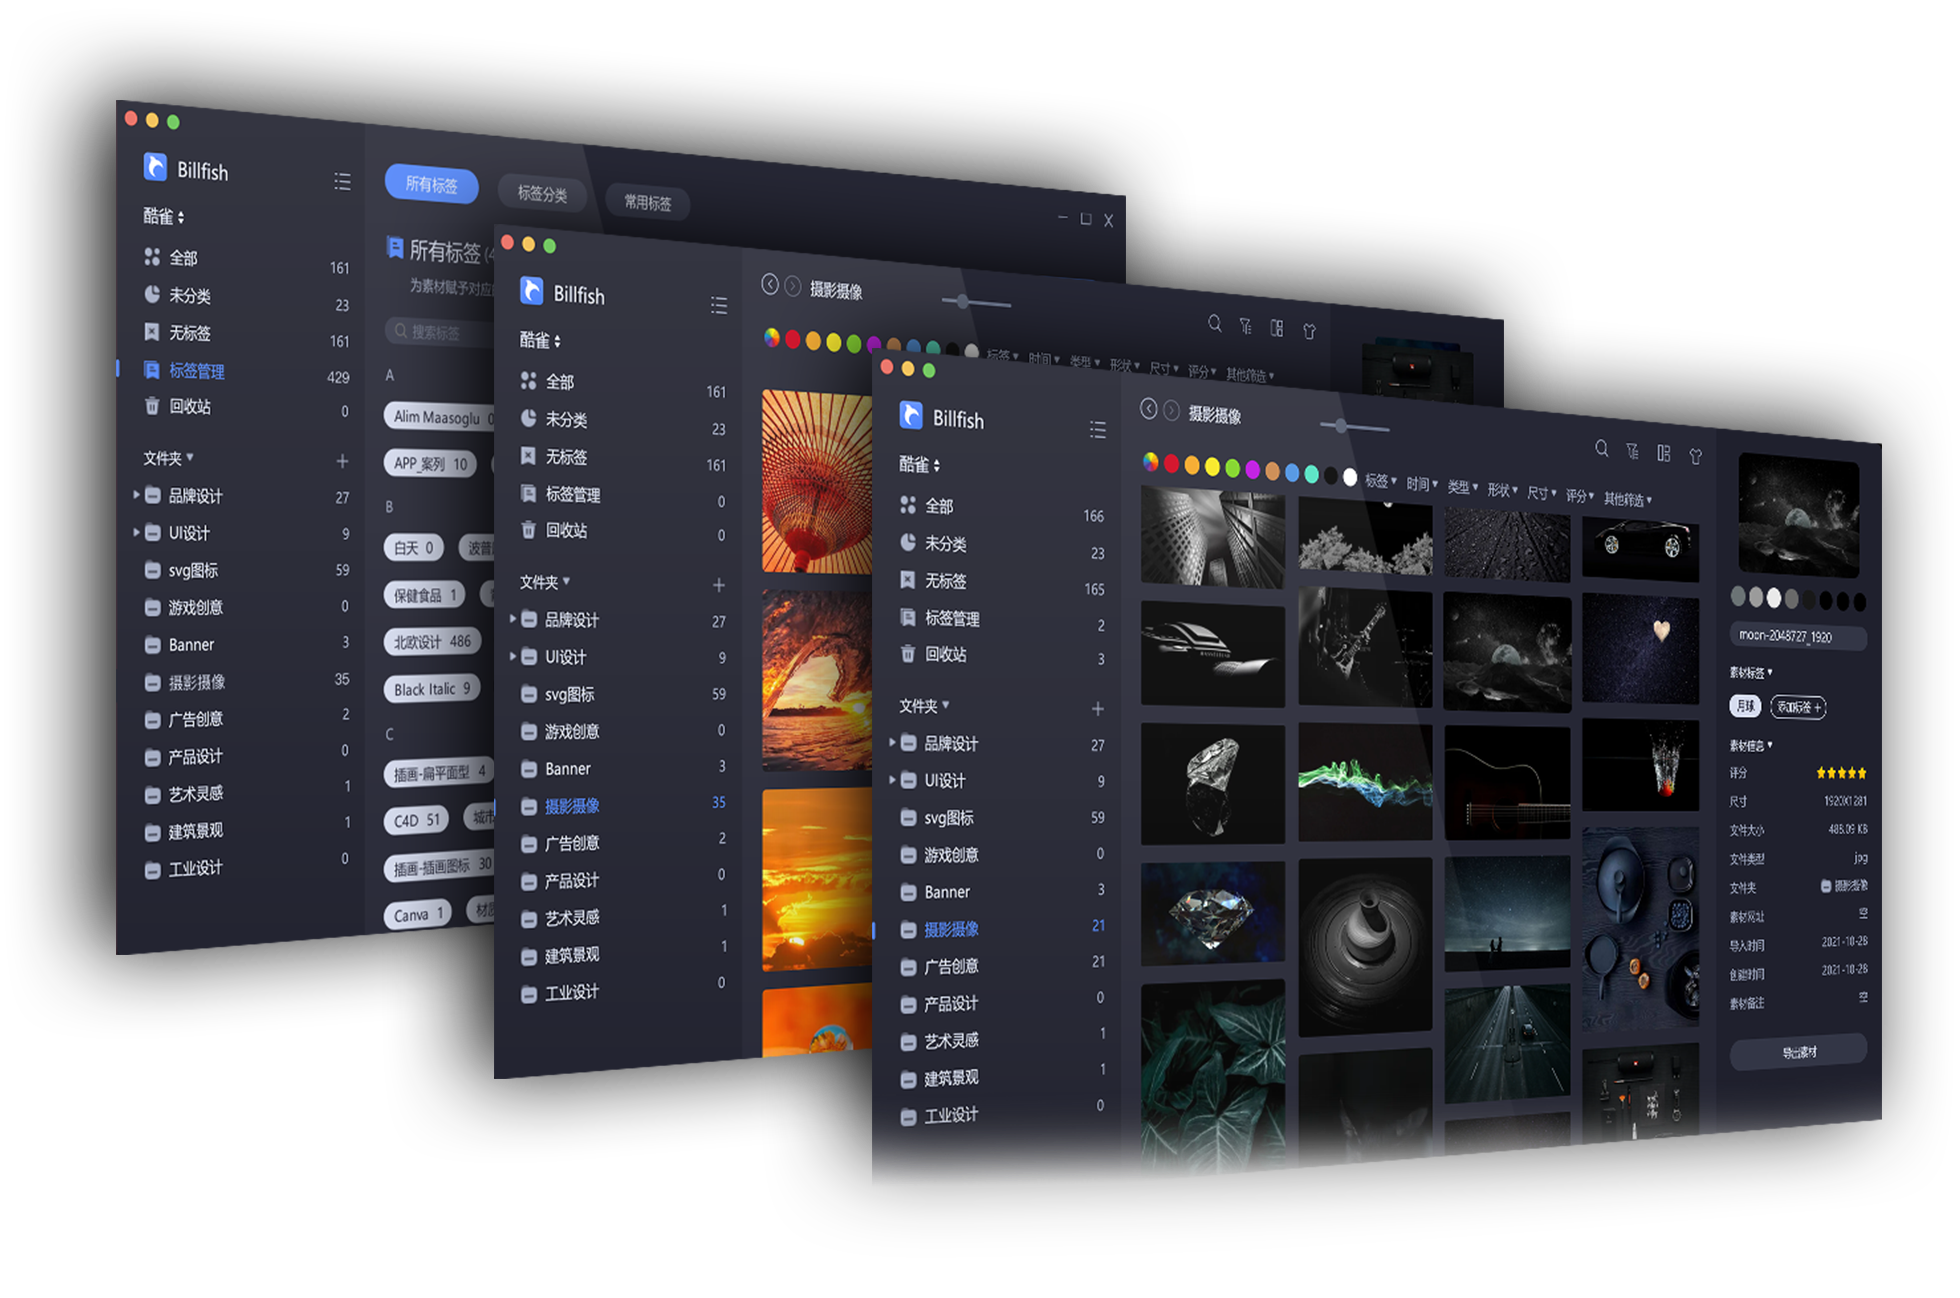The width and height of the screenshot is (1960, 1298).
Task: Click search icon in the frontmost Billfish window
Action: [x=1602, y=448]
